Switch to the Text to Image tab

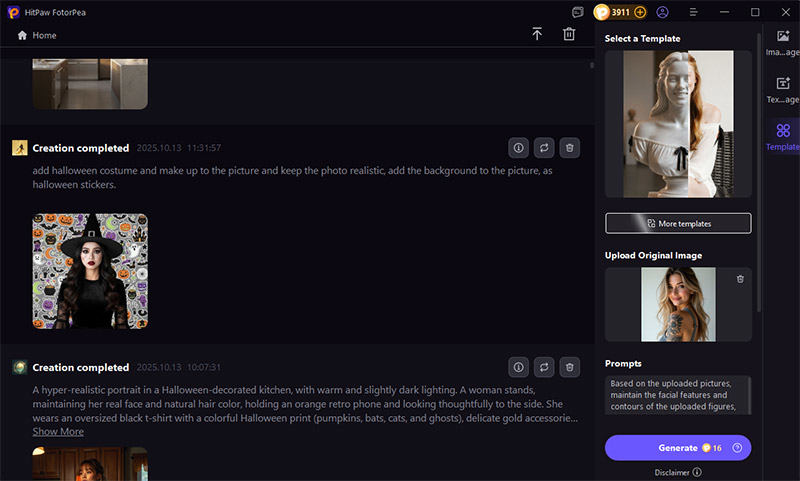click(x=783, y=90)
